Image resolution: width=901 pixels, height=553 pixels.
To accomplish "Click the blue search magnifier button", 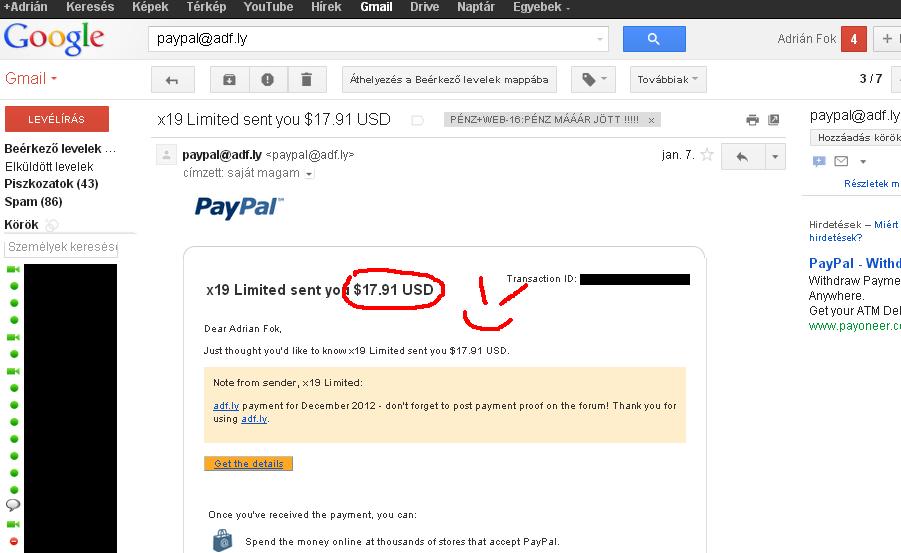I will 654,39.
